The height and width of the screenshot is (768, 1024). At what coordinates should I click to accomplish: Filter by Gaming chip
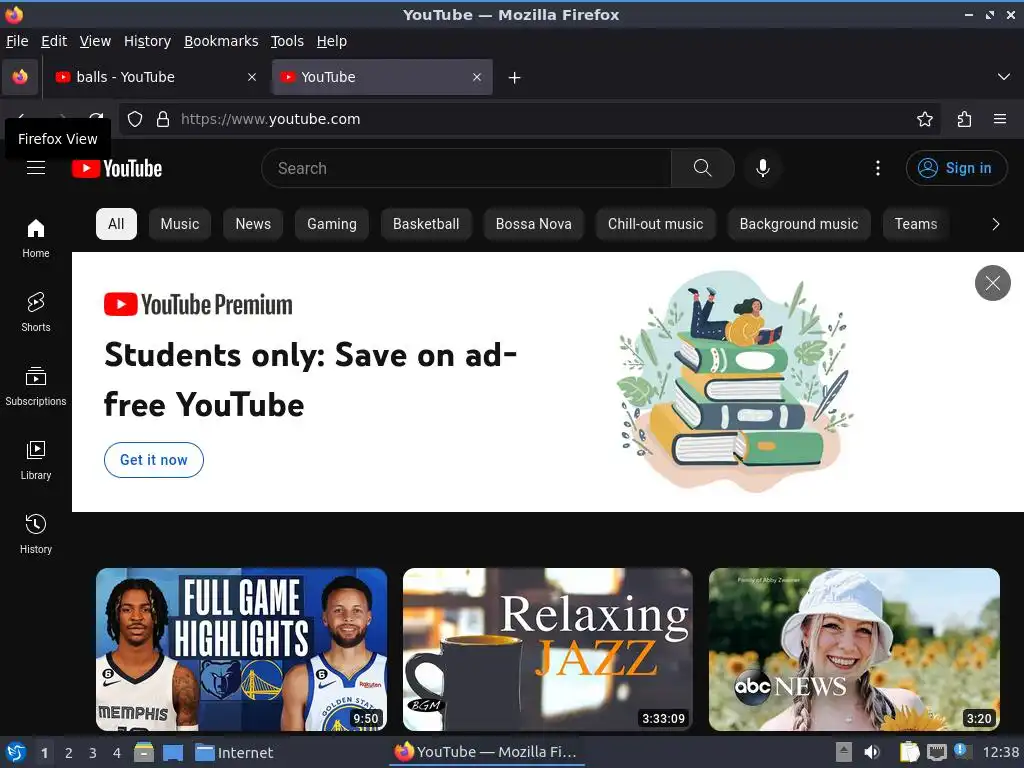tap(332, 224)
